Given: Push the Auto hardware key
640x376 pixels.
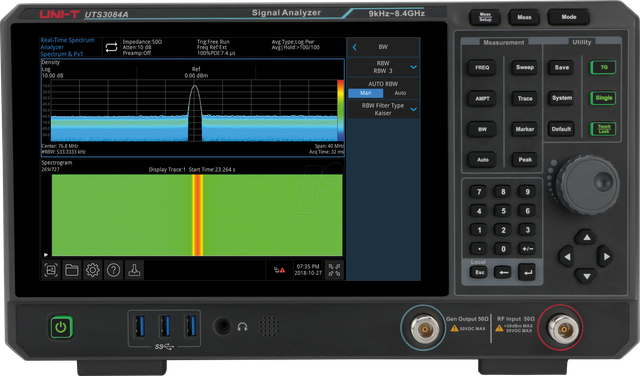Looking at the screenshot, I should point(482,160).
